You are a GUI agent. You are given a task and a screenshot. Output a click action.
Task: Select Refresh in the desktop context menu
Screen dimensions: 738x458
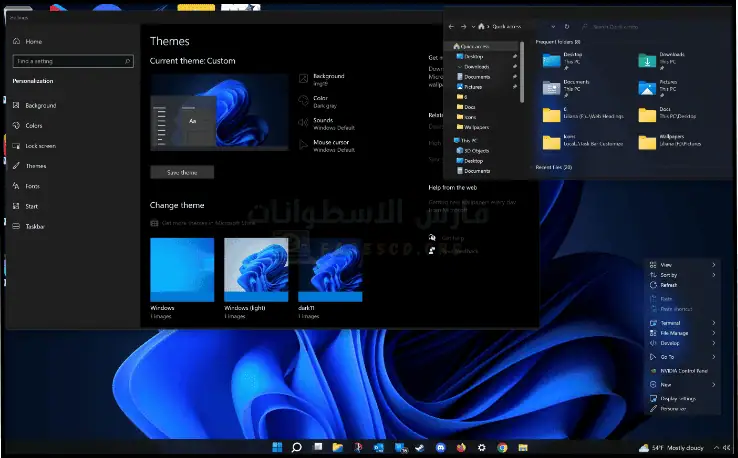pos(668,285)
